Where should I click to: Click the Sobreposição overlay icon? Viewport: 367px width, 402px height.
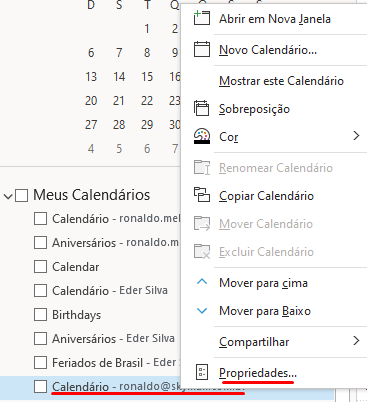(202, 108)
